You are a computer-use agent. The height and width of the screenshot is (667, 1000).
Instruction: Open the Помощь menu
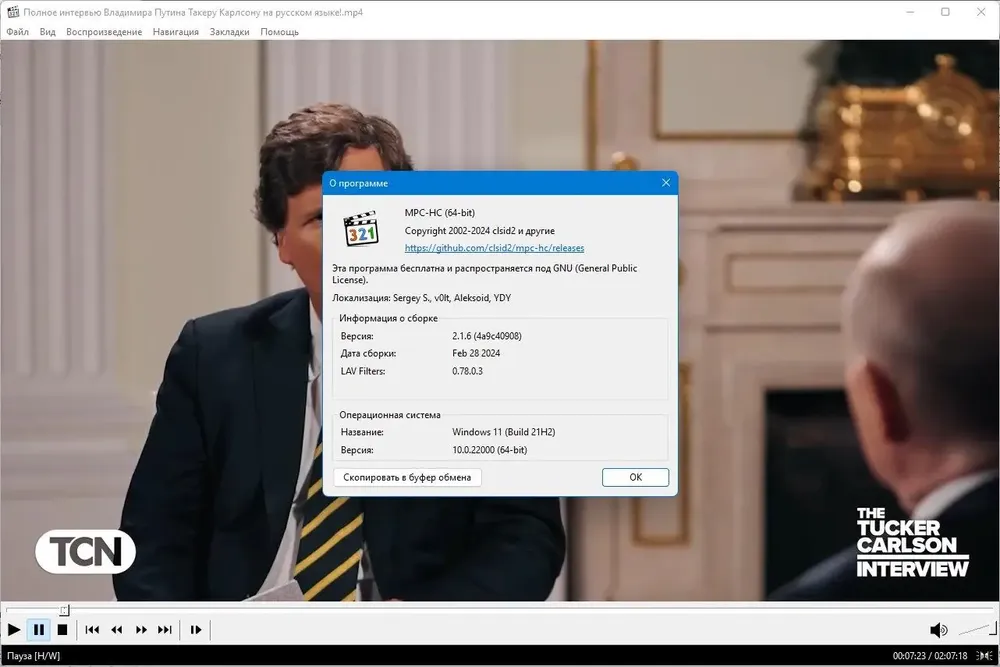coord(279,32)
